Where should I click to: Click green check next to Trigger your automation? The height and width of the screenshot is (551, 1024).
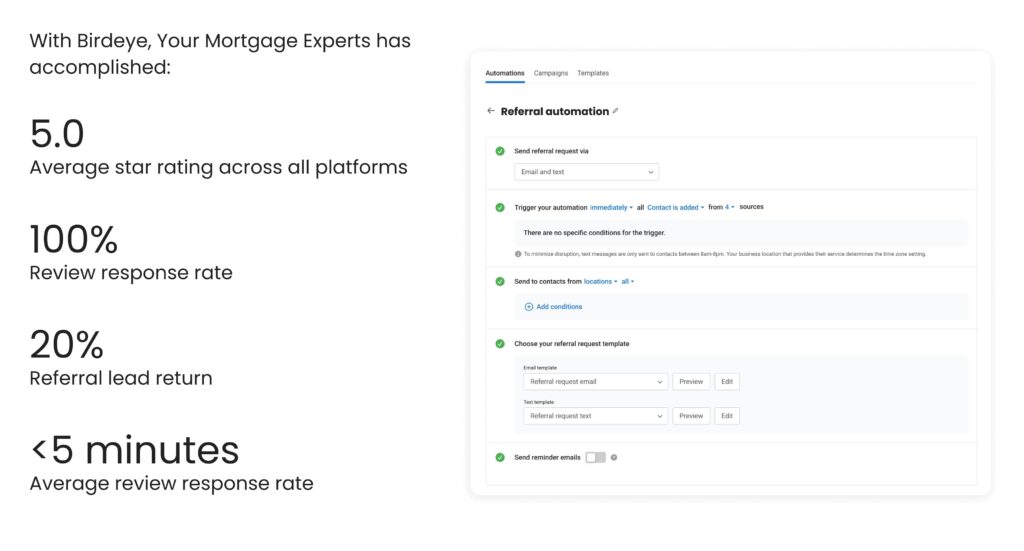coord(500,207)
